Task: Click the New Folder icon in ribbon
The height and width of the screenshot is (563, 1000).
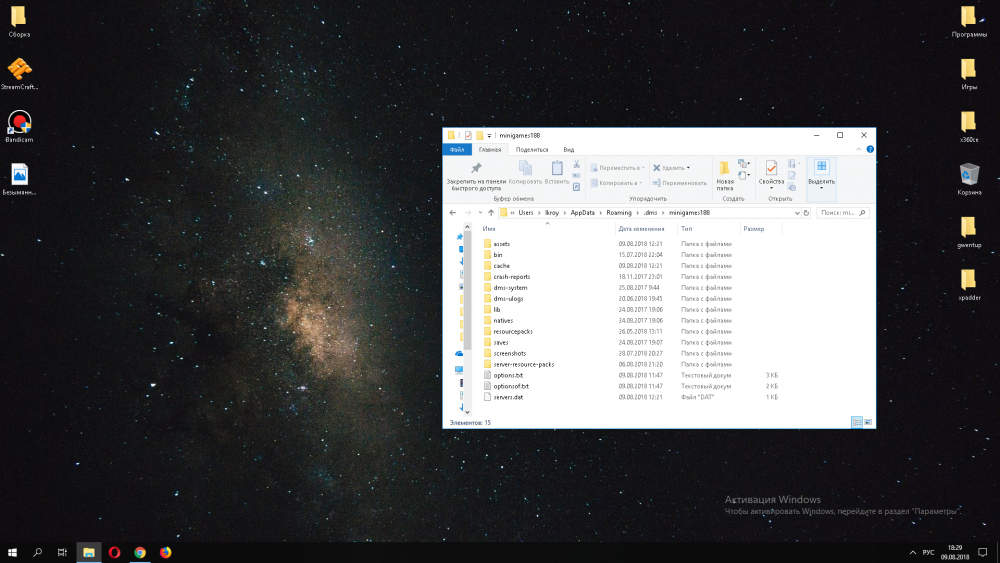Action: pos(724,169)
